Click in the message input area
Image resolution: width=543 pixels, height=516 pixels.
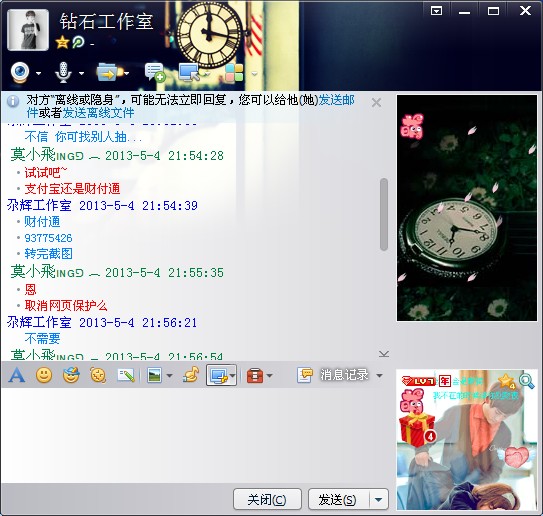pos(196,435)
